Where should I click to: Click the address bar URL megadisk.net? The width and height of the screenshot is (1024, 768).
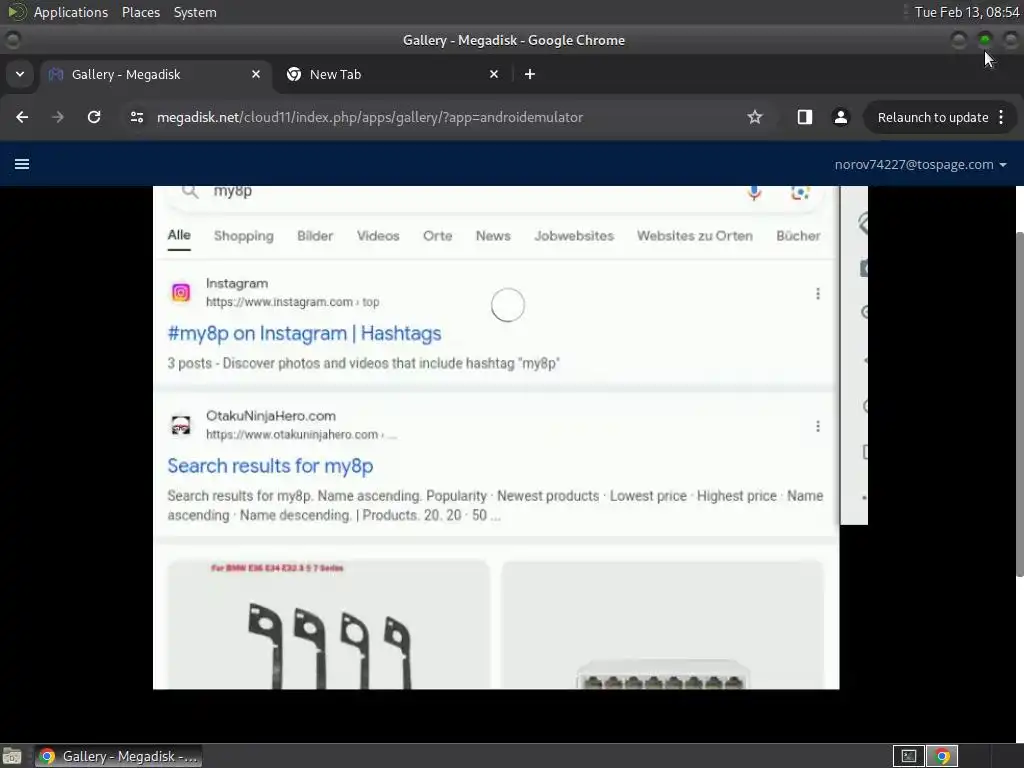click(370, 118)
